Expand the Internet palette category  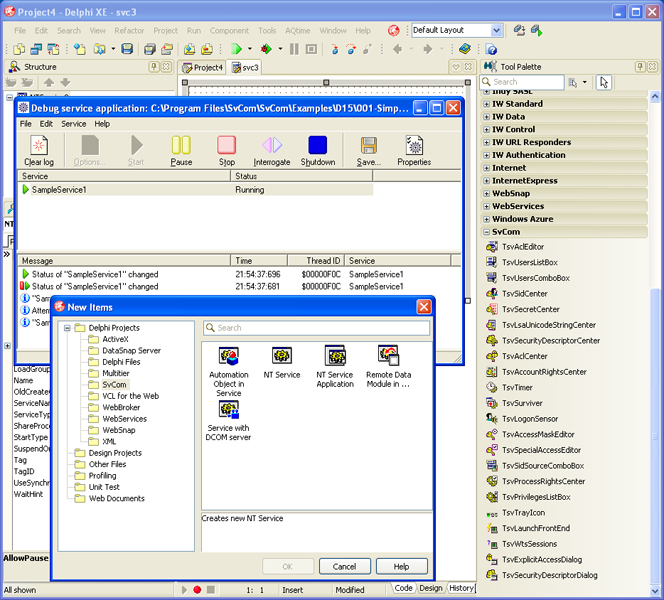point(487,168)
